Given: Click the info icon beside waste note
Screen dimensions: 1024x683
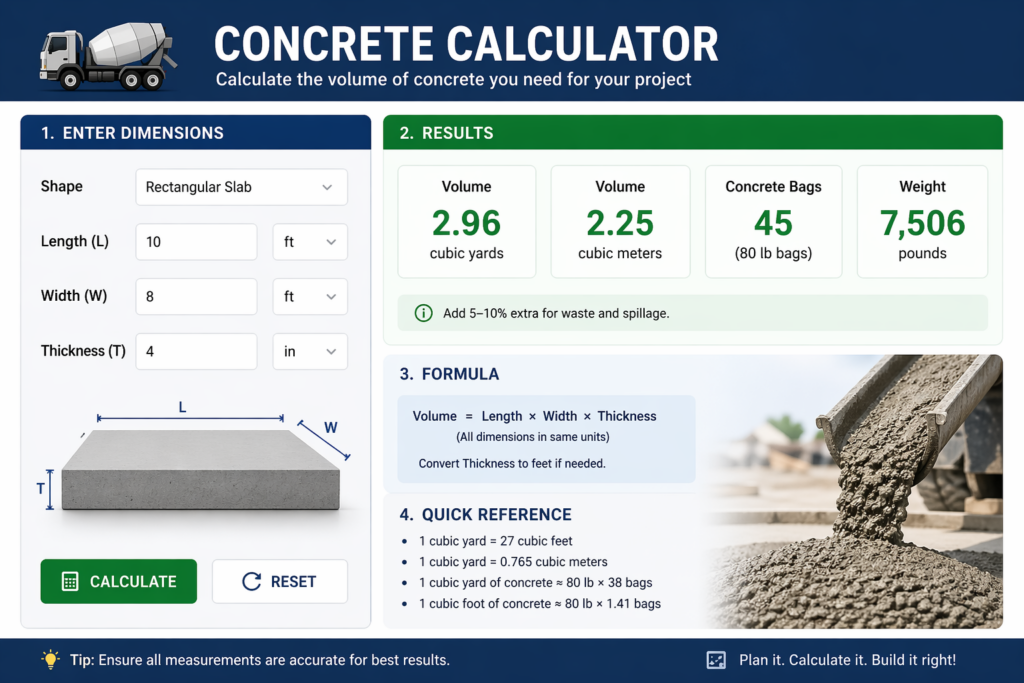Looking at the screenshot, I should click(x=423, y=314).
